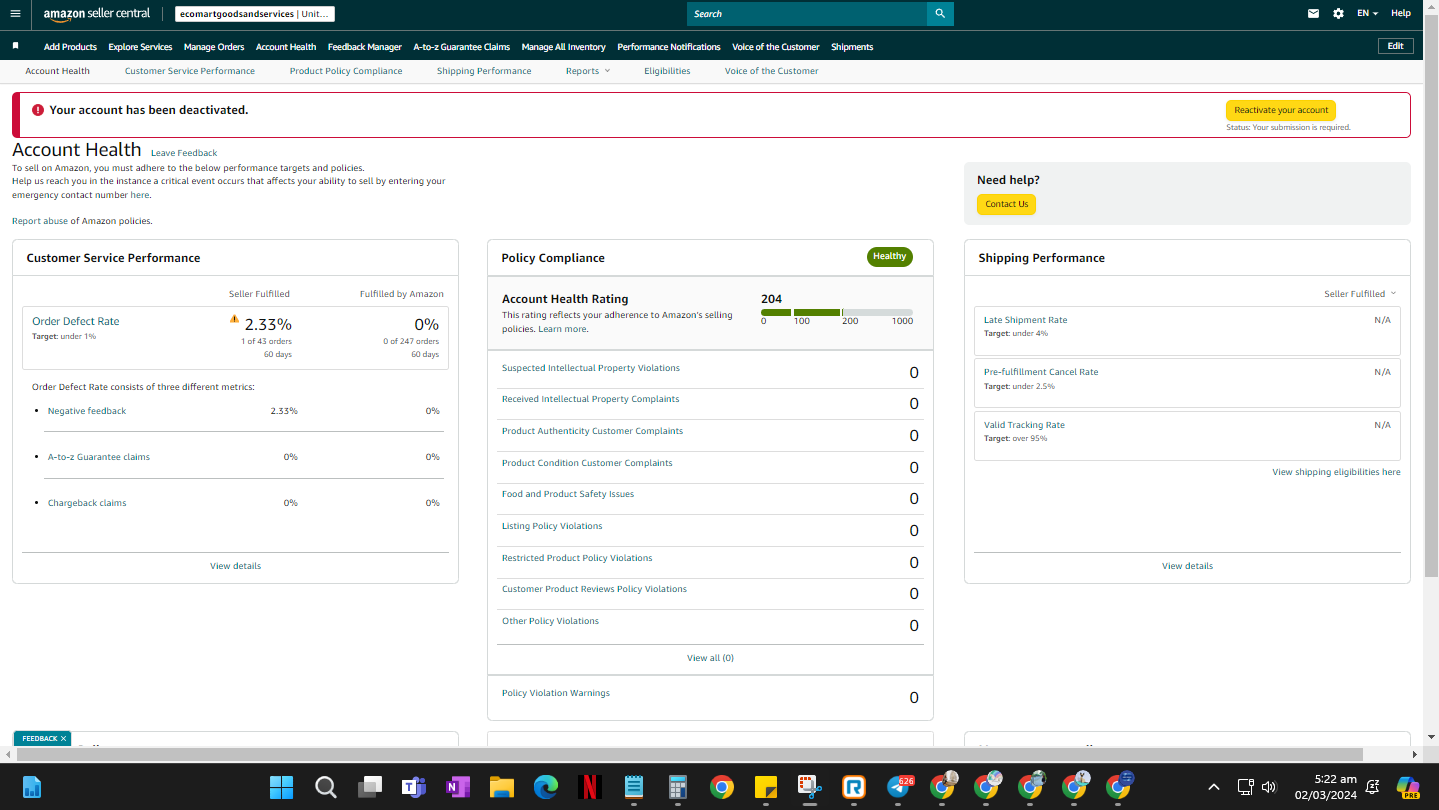Open the hamburger navigation menu
The width and height of the screenshot is (1439, 810).
click(15, 14)
